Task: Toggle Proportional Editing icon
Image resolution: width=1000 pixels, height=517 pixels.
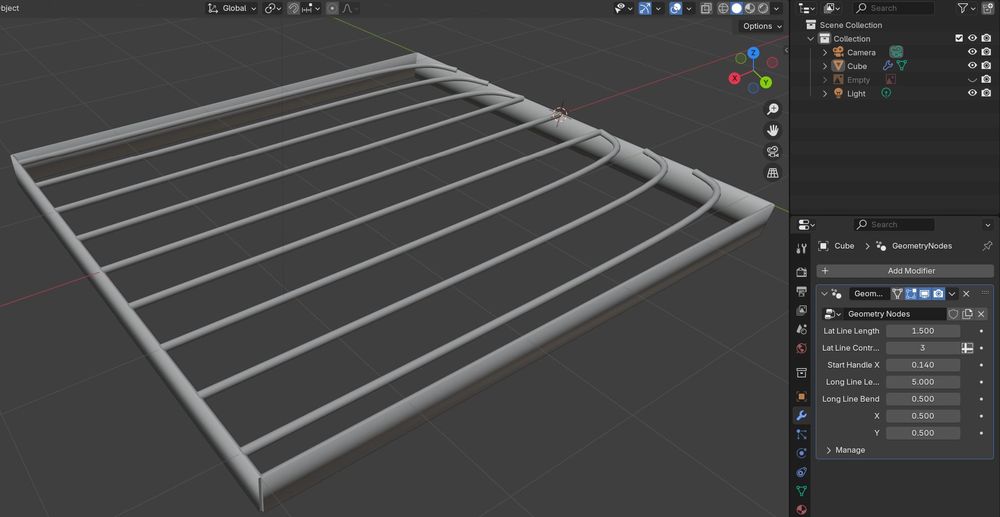Action: tap(332, 8)
